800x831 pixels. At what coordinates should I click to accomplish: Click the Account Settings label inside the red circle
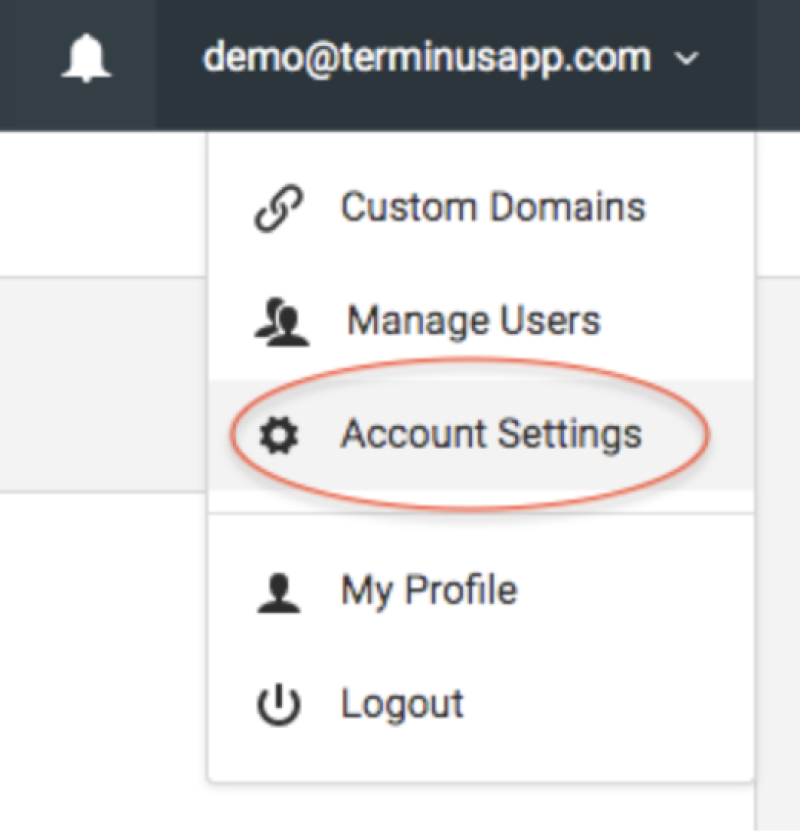click(492, 434)
